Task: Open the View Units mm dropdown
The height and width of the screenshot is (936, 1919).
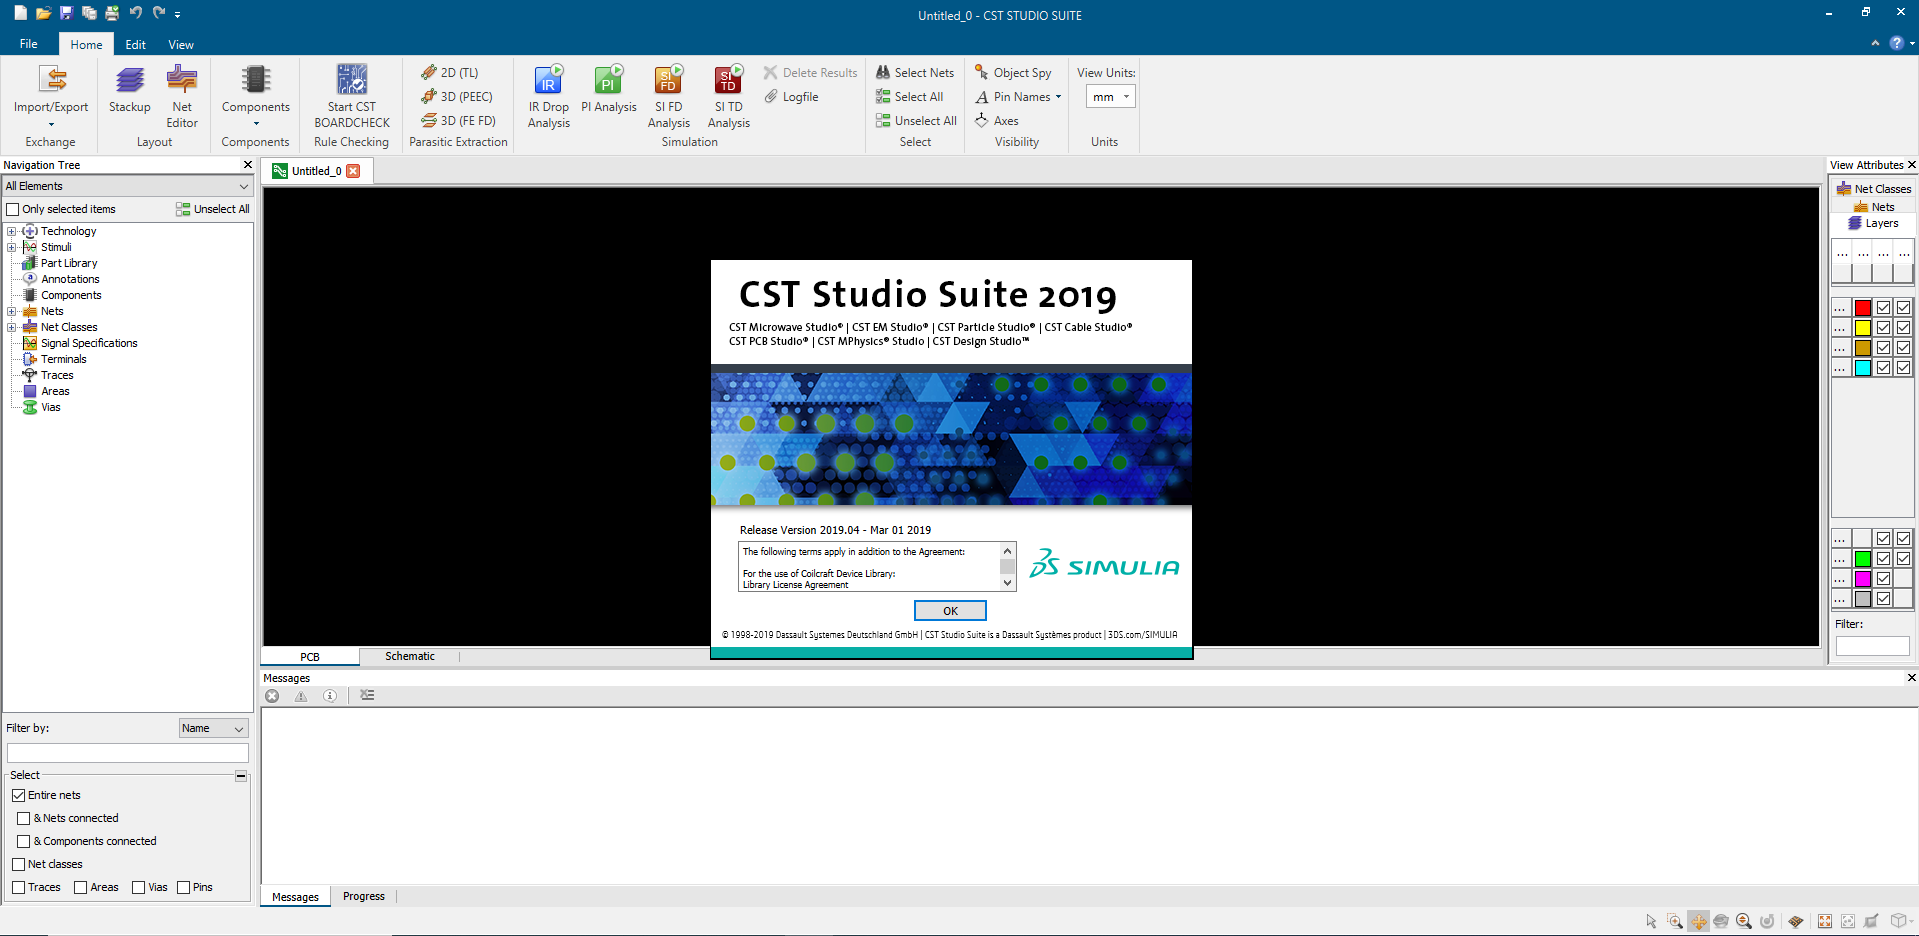Action: click(x=1111, y=97)
